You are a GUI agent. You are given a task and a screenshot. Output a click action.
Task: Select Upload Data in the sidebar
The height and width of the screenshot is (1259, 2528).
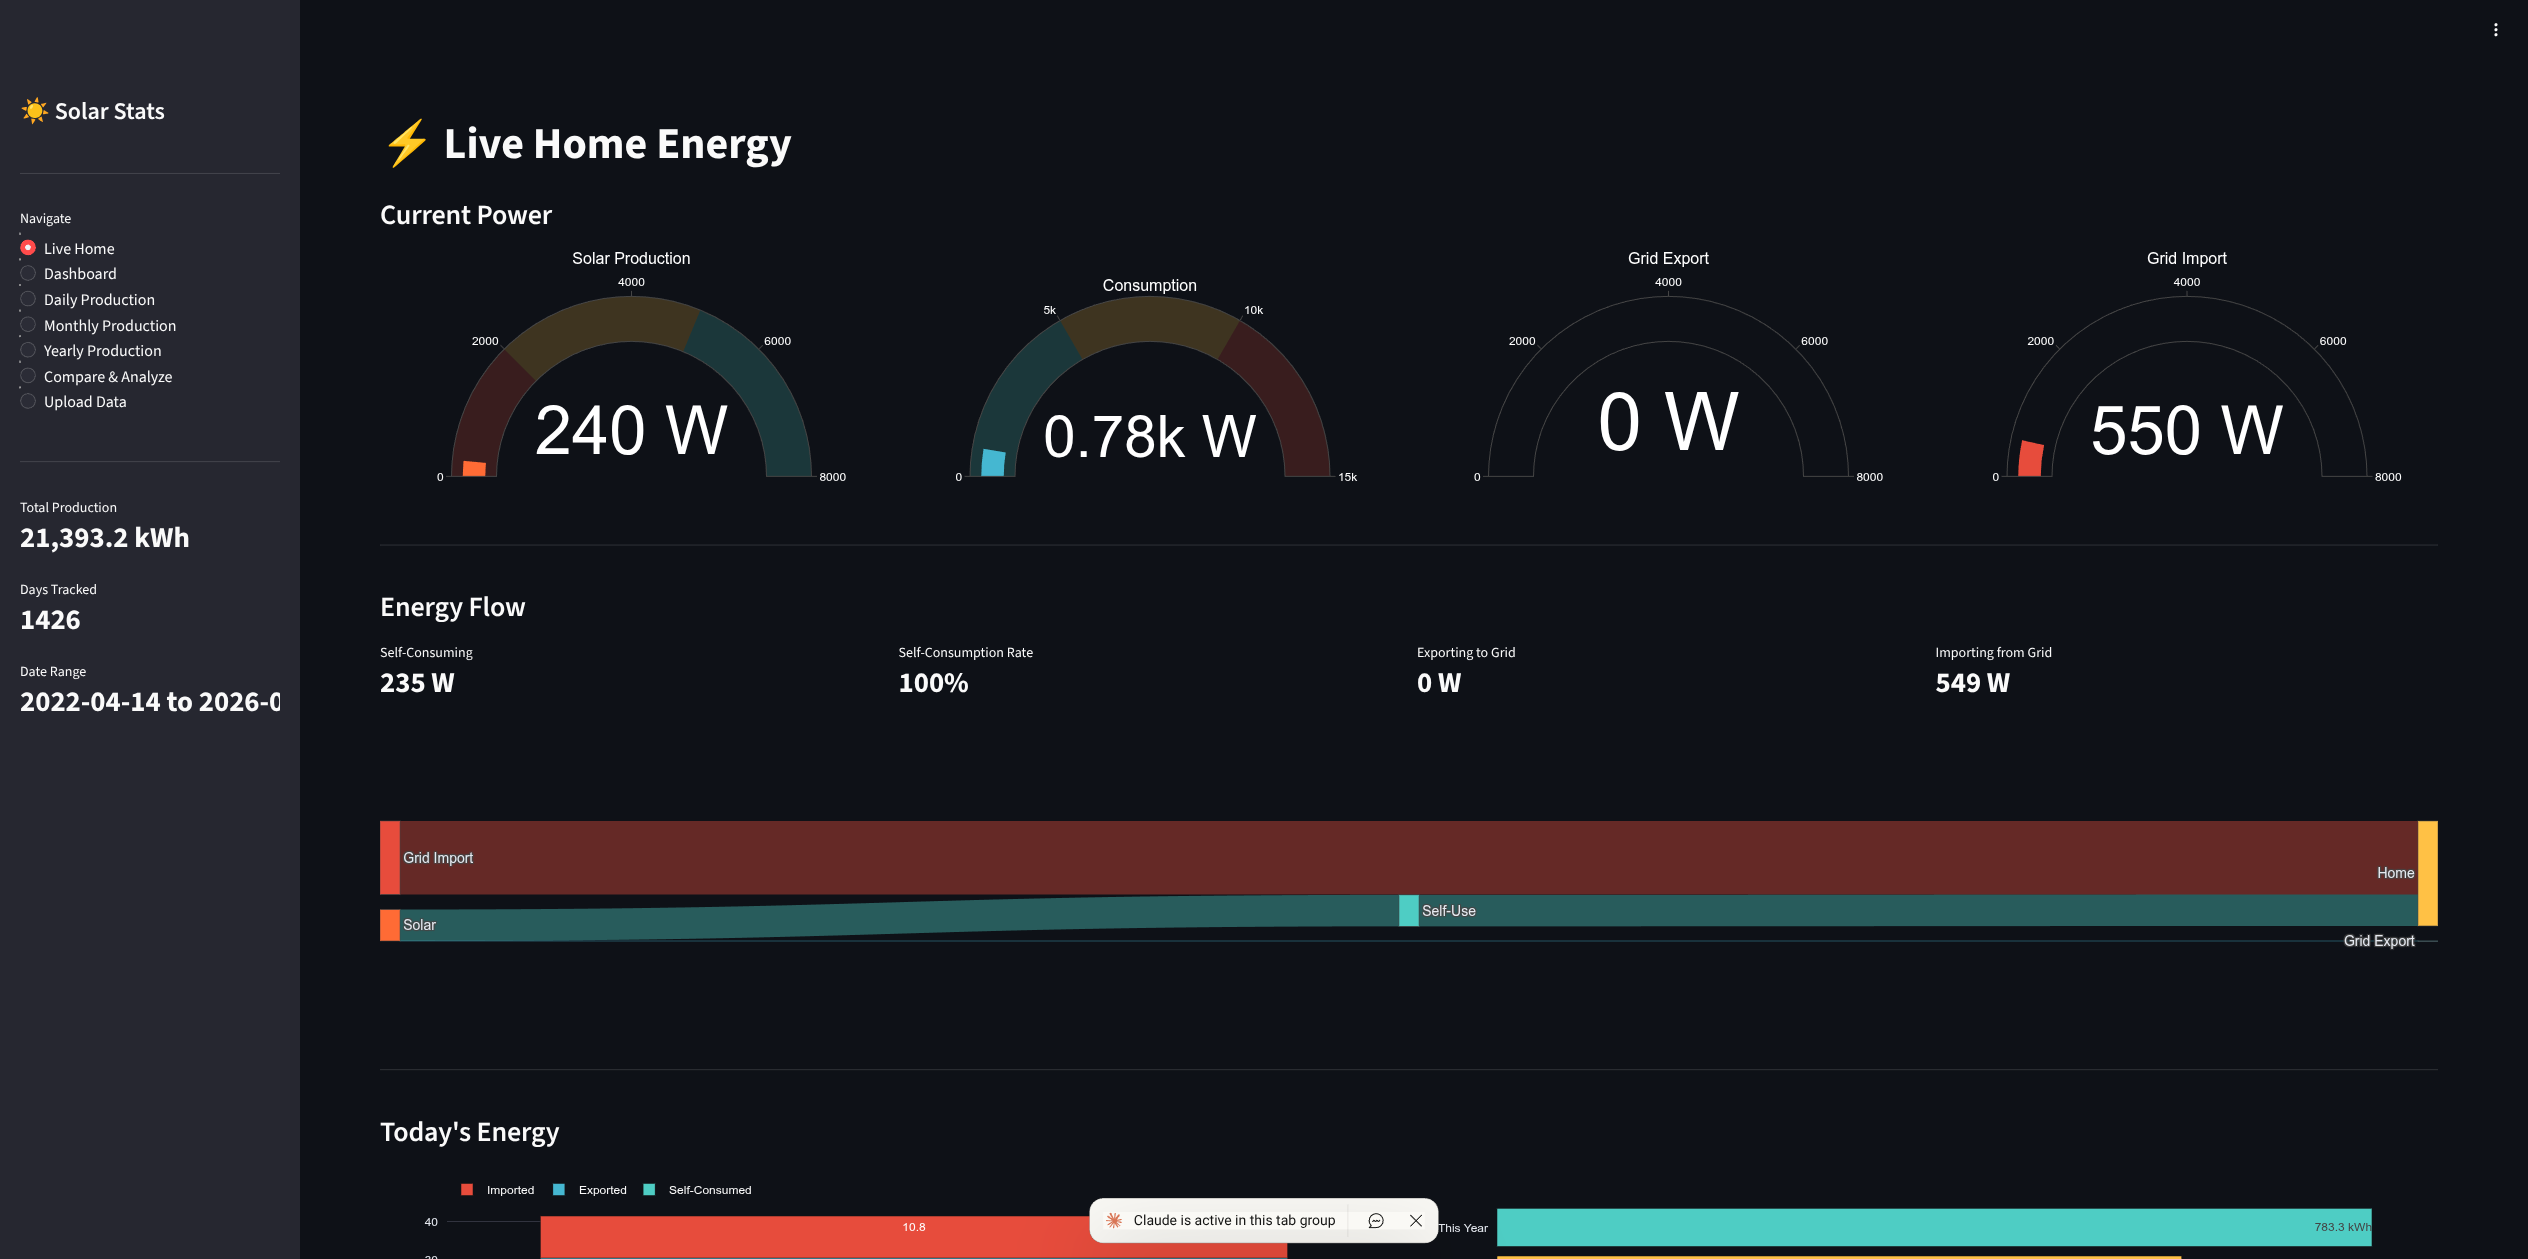click(85, 401)
